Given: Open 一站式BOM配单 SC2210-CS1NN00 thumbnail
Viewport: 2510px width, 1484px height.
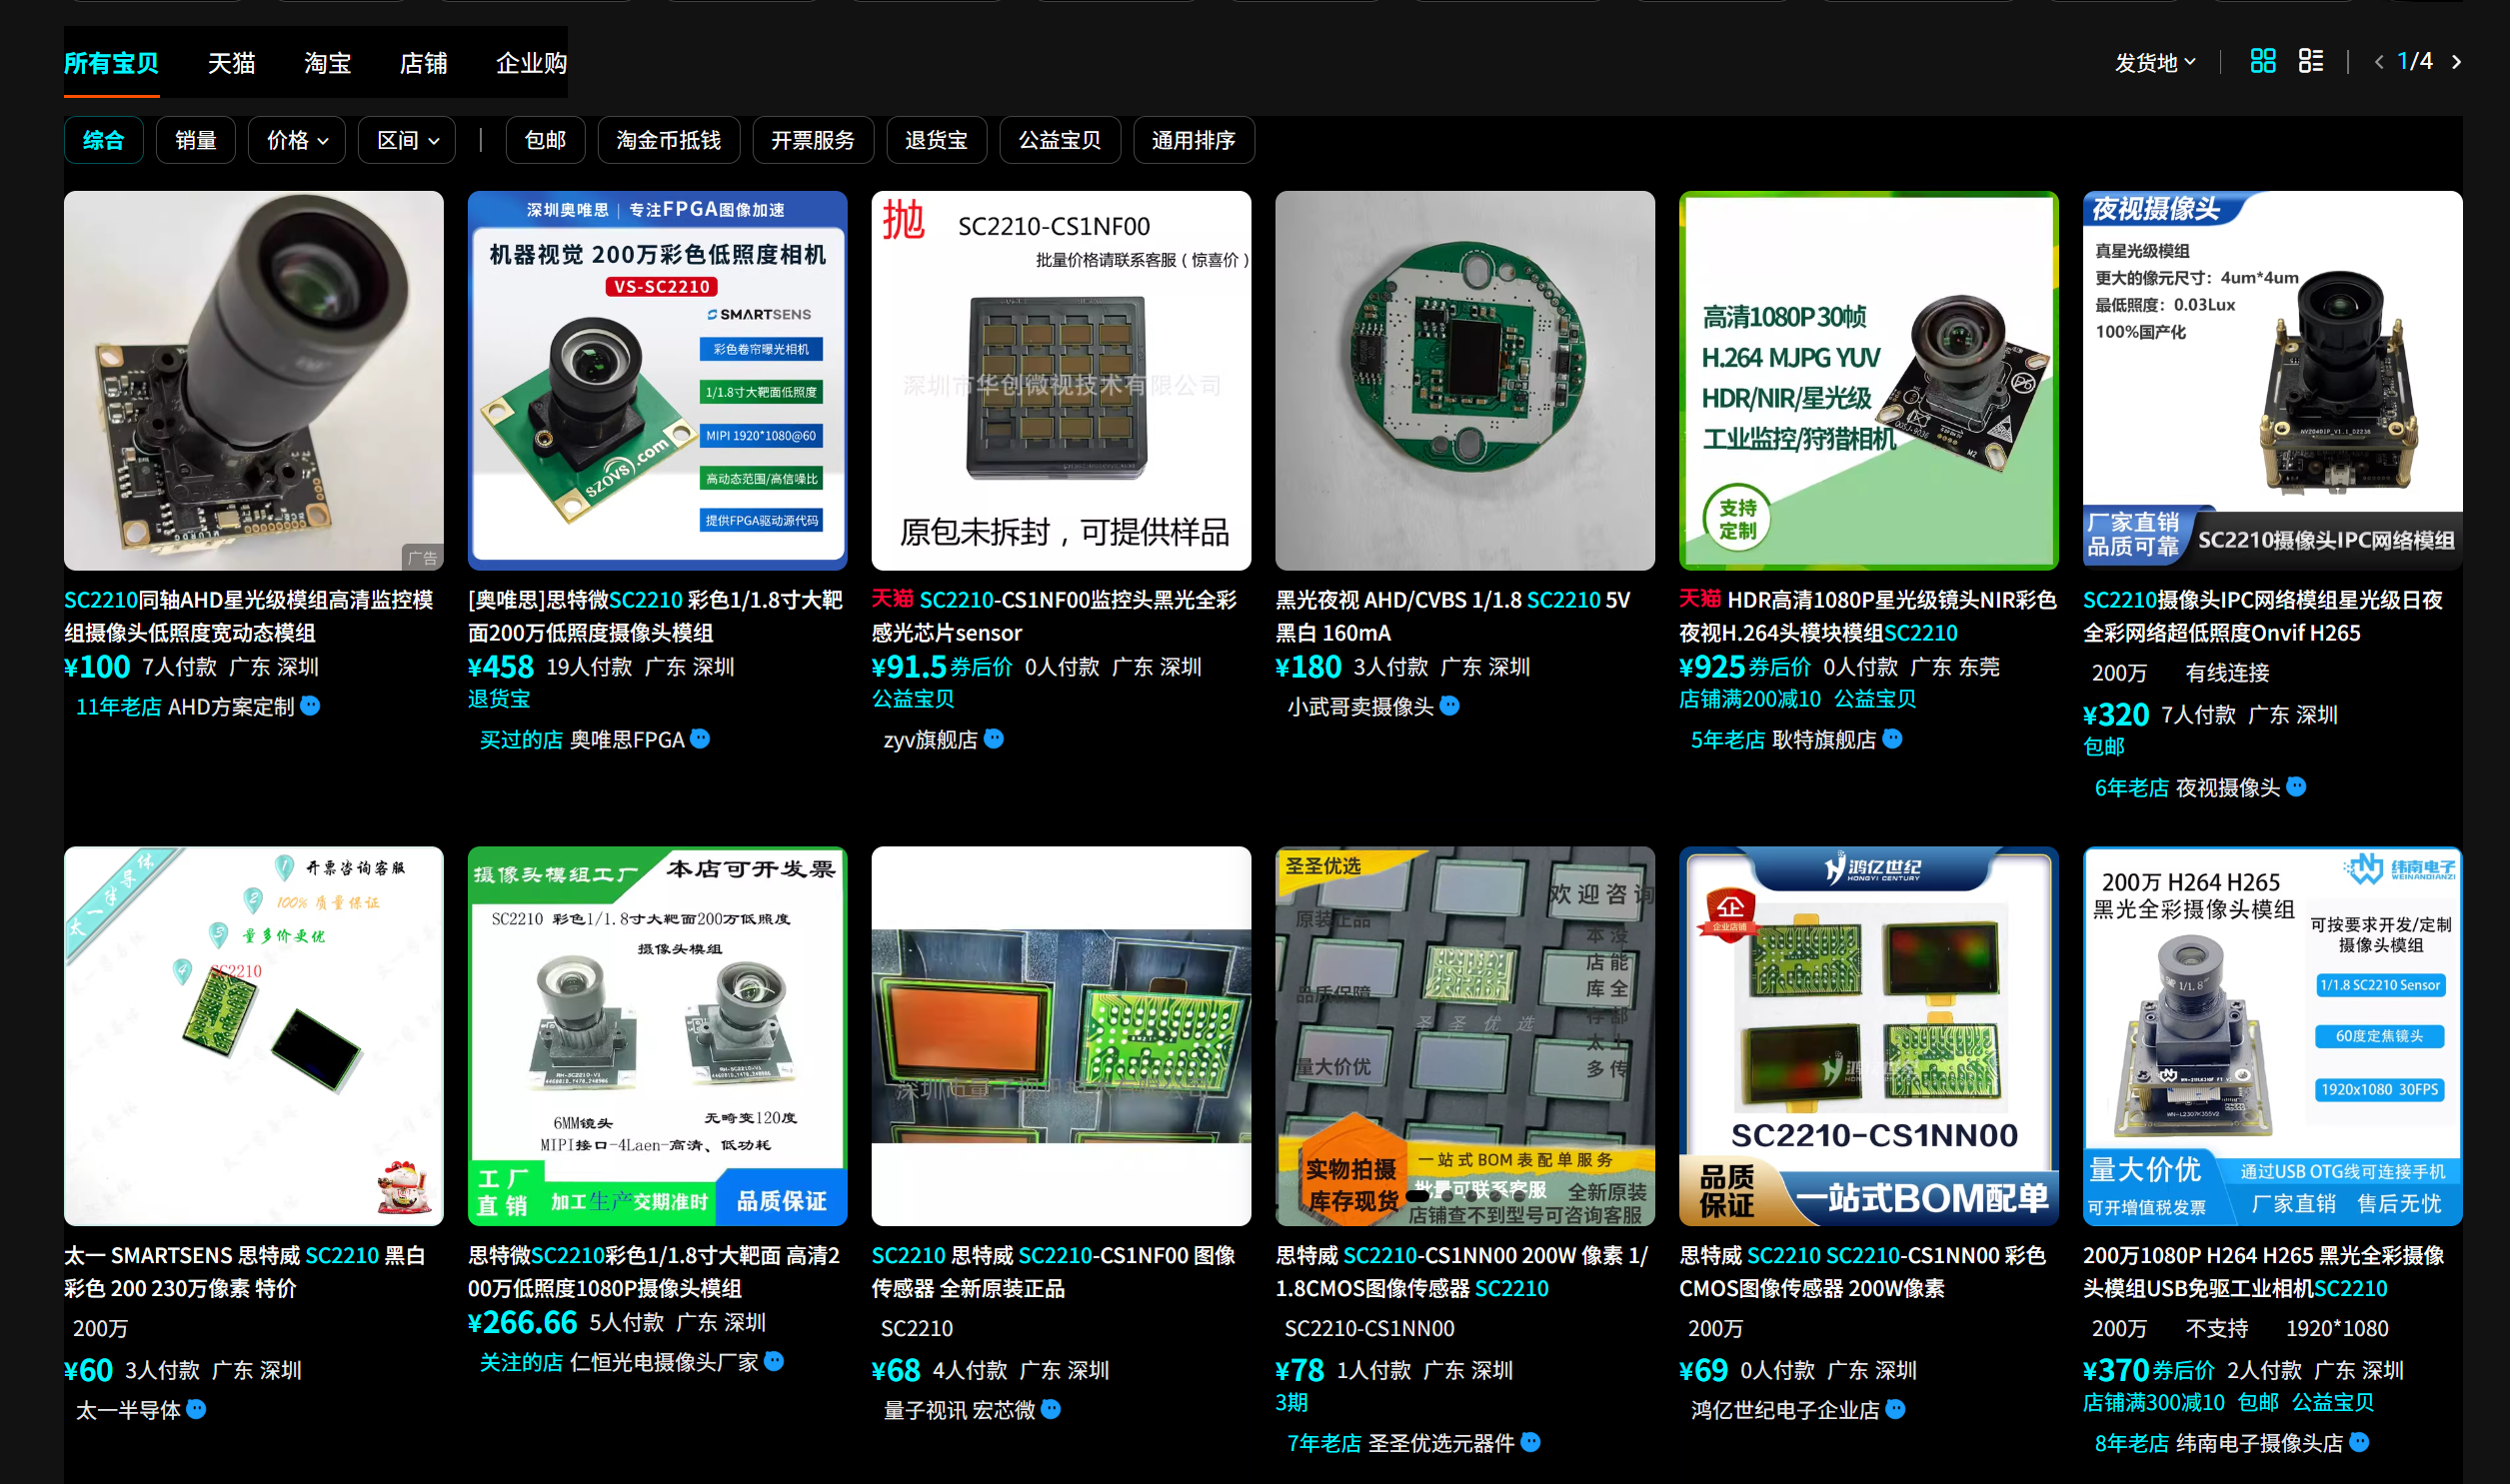Looking at the screenshot, I should pyautogui.click(x=1868, y=1036).
